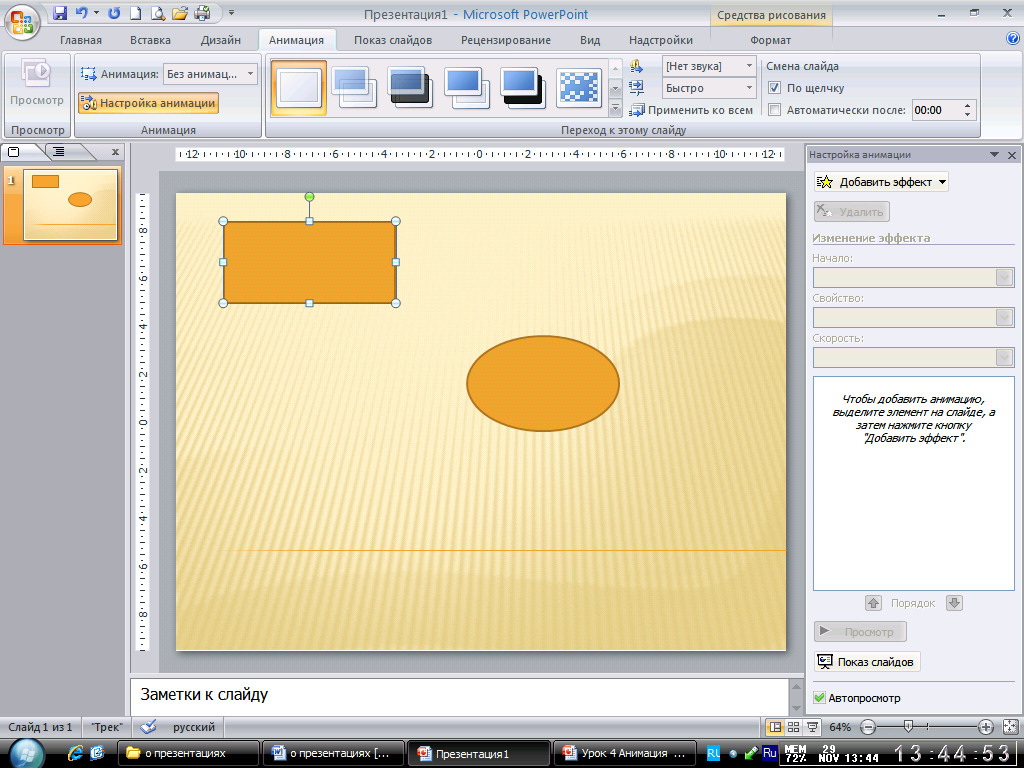Open the 'Формат' drawing tools tab

[771, 40]
